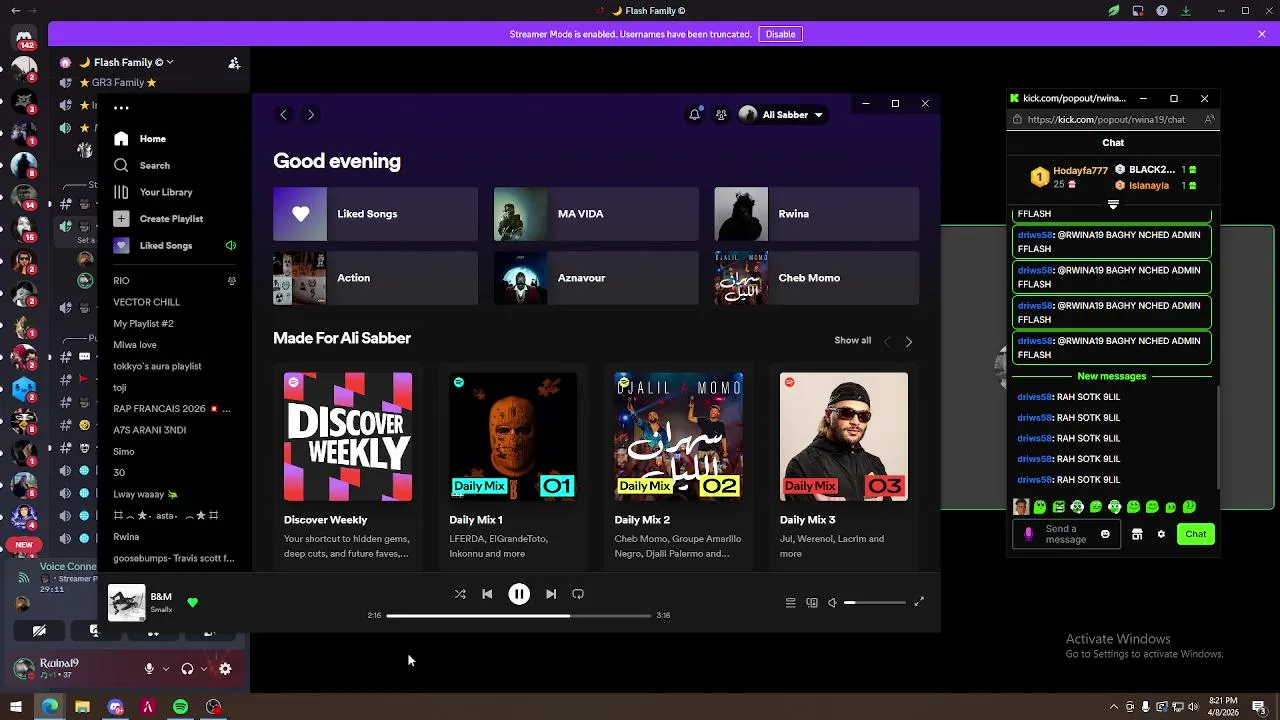The width and height of the screenshot is (1280, 720).
Task: Open VECTOR CHILL playlist
Action: [146, 302]
